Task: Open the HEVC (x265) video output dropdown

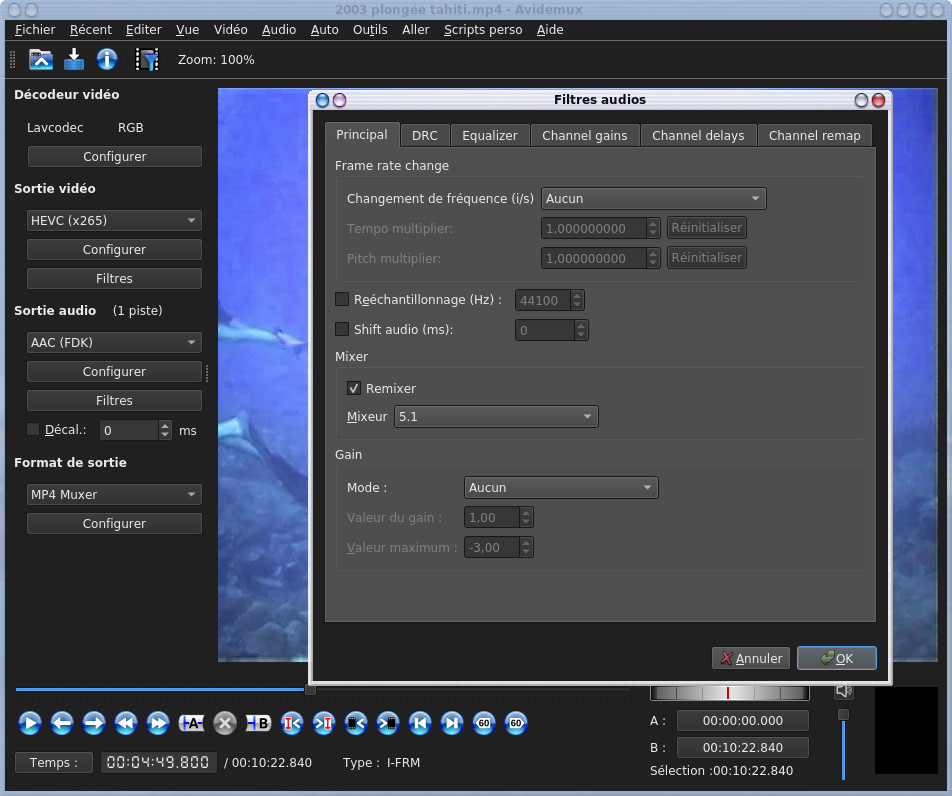Action: pos(114,221)
